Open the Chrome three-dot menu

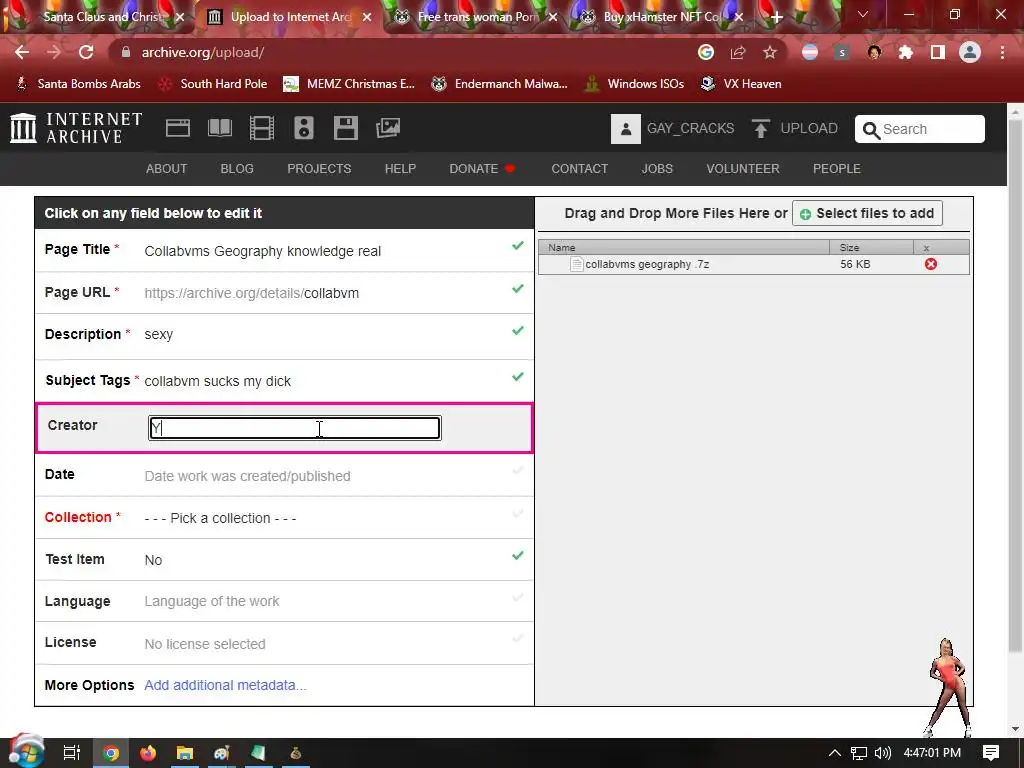click(1002, 52)
